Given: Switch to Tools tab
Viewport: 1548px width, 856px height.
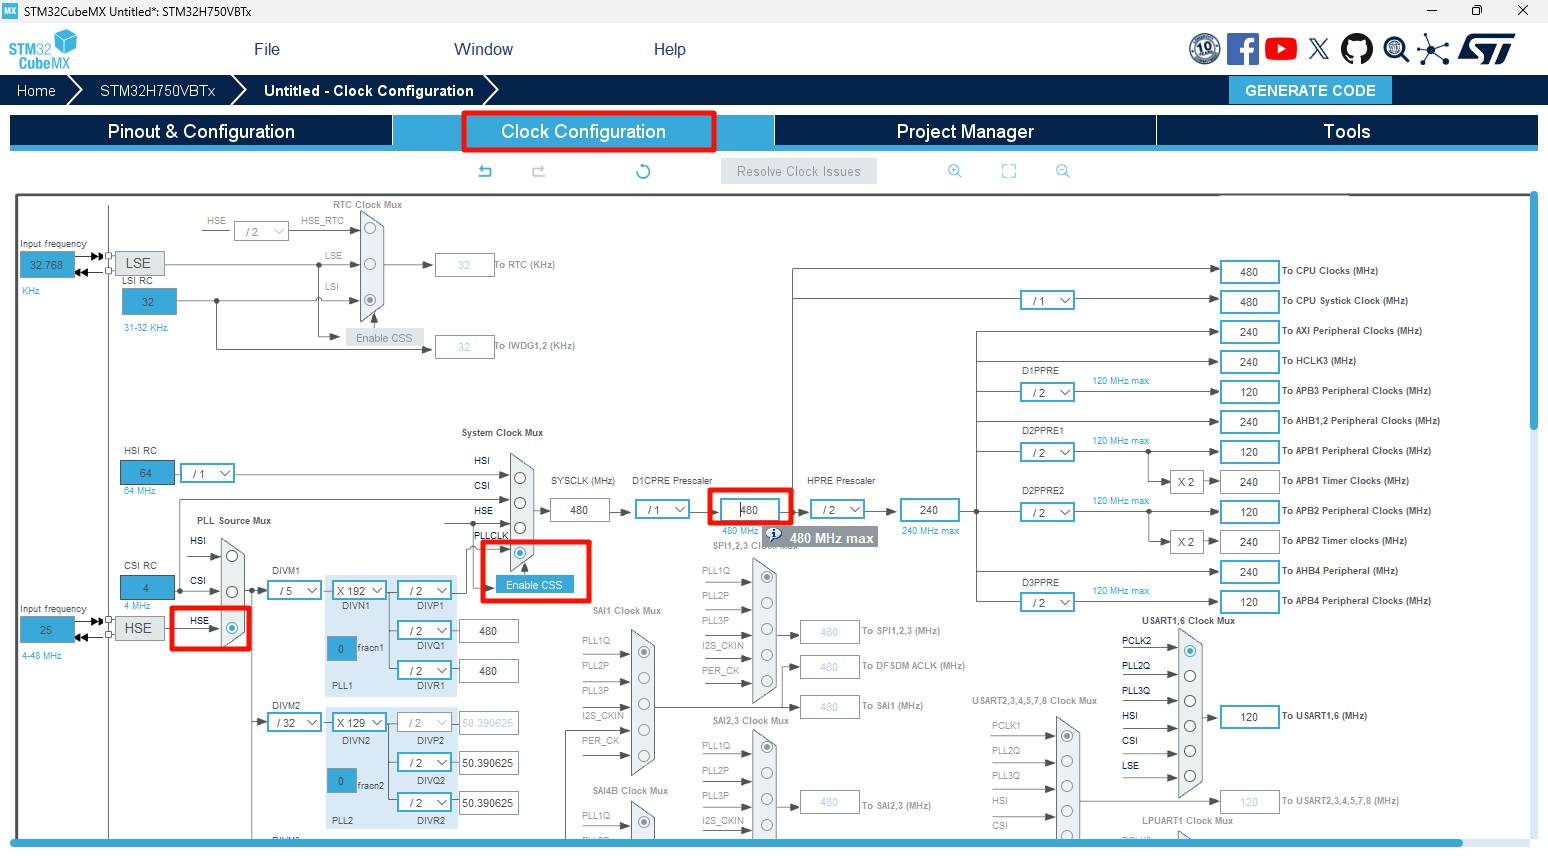Looking at the screenshot, I should [x=1347, y=132].
